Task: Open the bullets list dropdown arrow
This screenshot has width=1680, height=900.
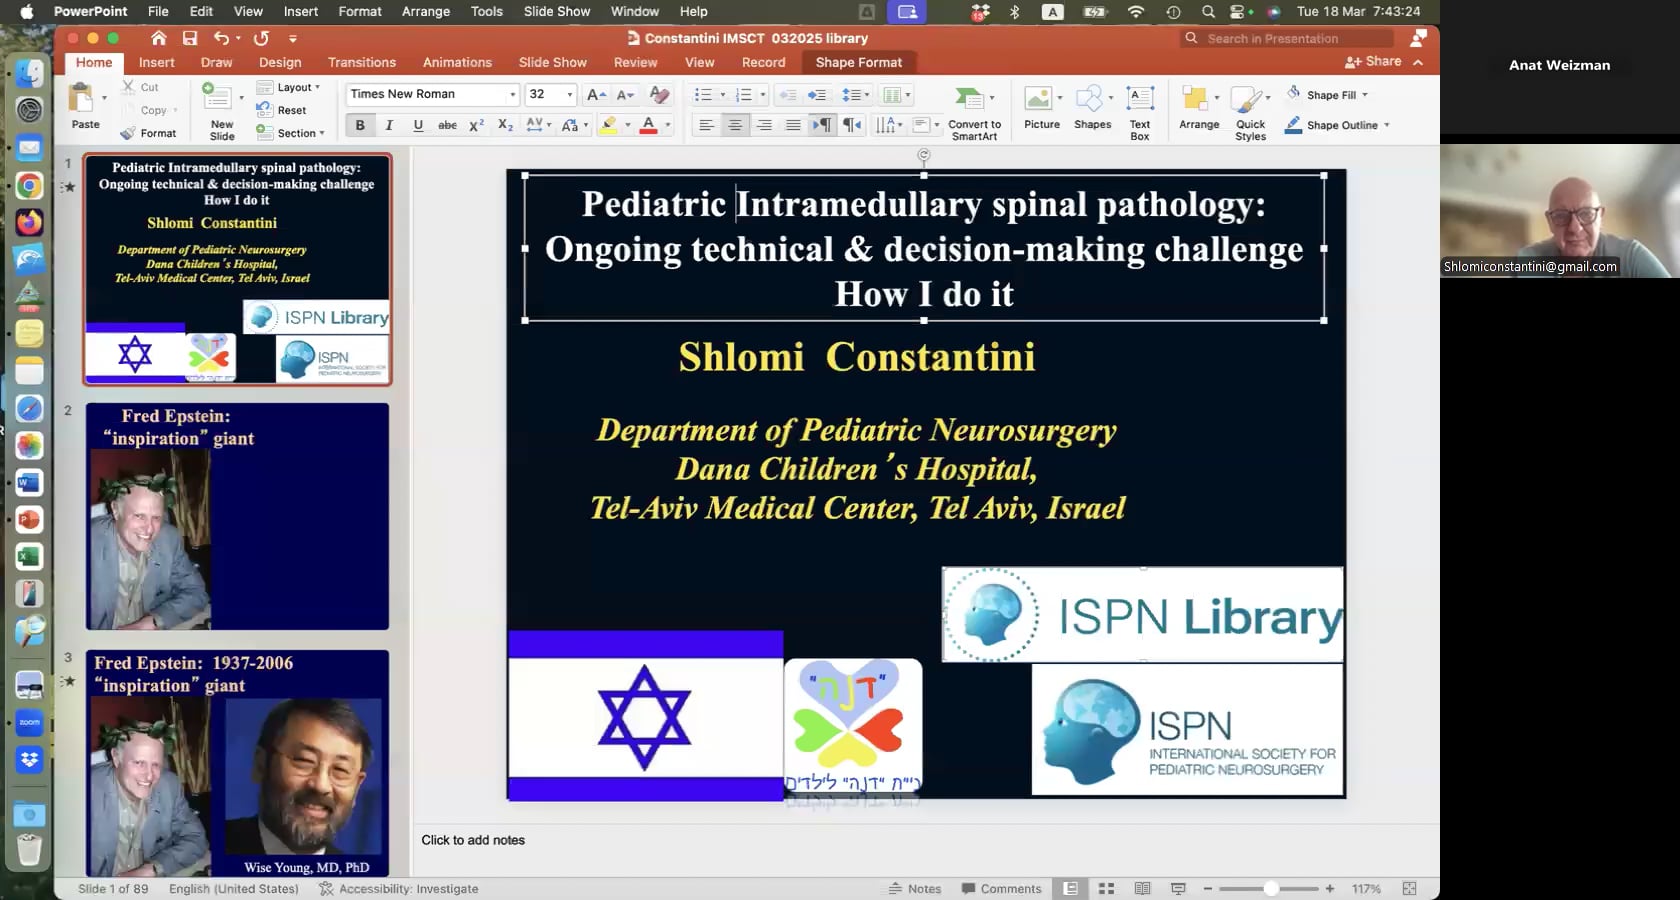Action: pyautogui.click(x=723, y=95)
